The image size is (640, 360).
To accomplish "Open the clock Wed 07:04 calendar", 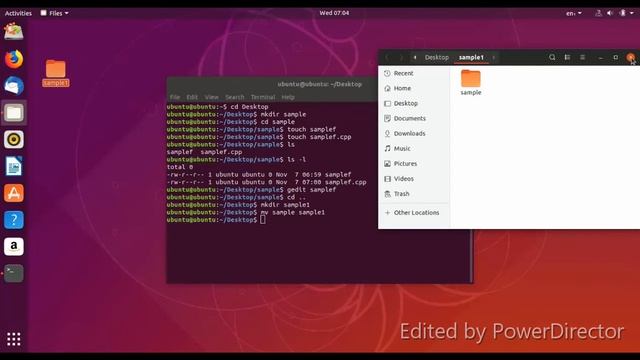I will point(334,13).
